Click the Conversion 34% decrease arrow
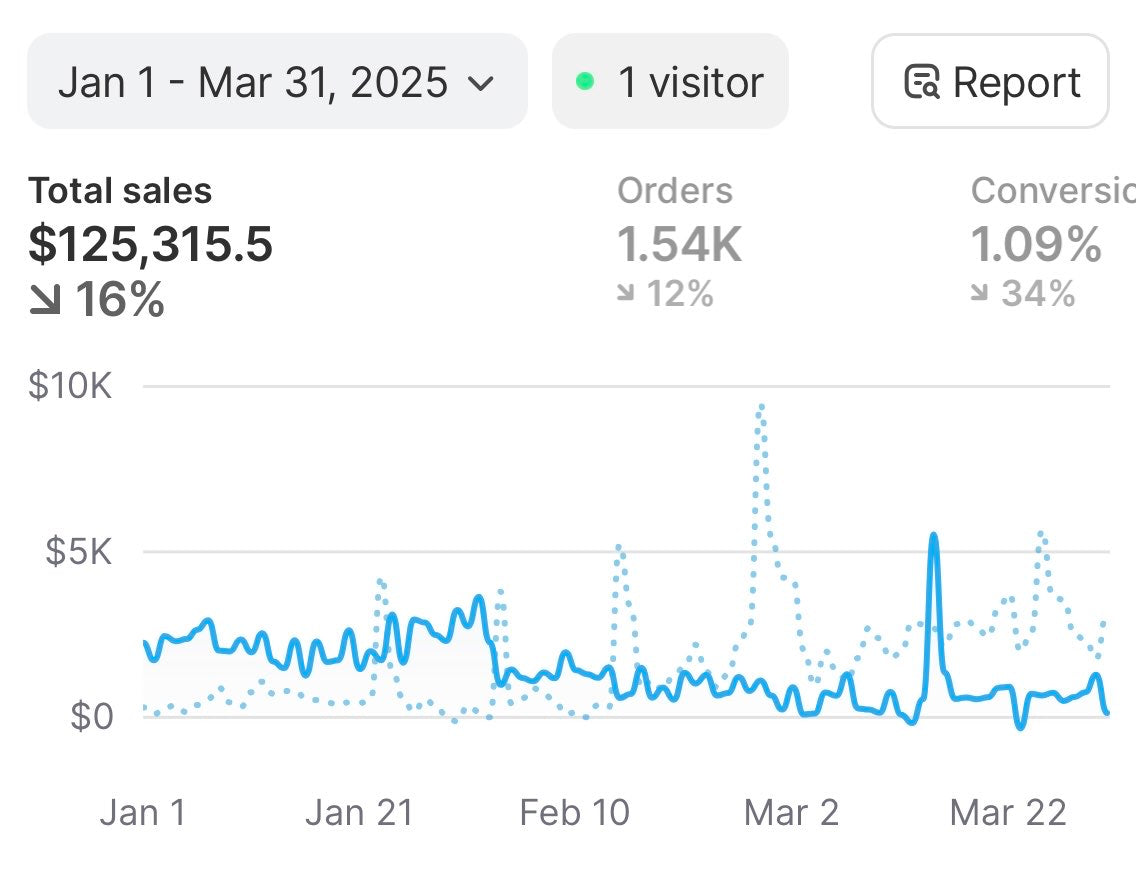The image size is (1136, 871). coord(982,294)
